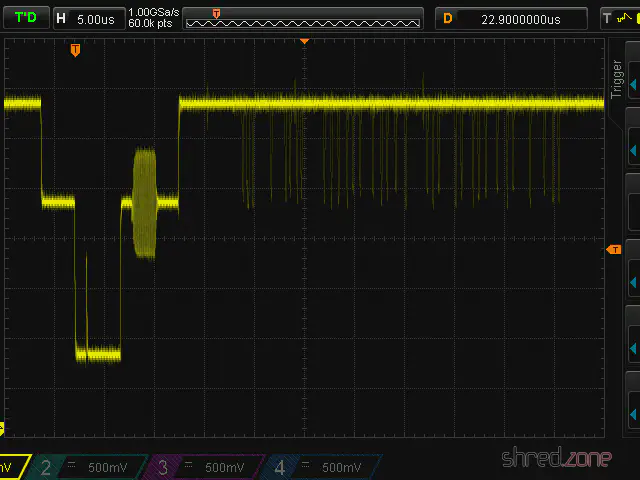Click the orange center triangle time reference marker
This screenshot has width=640, height=480.
(305, 41)
